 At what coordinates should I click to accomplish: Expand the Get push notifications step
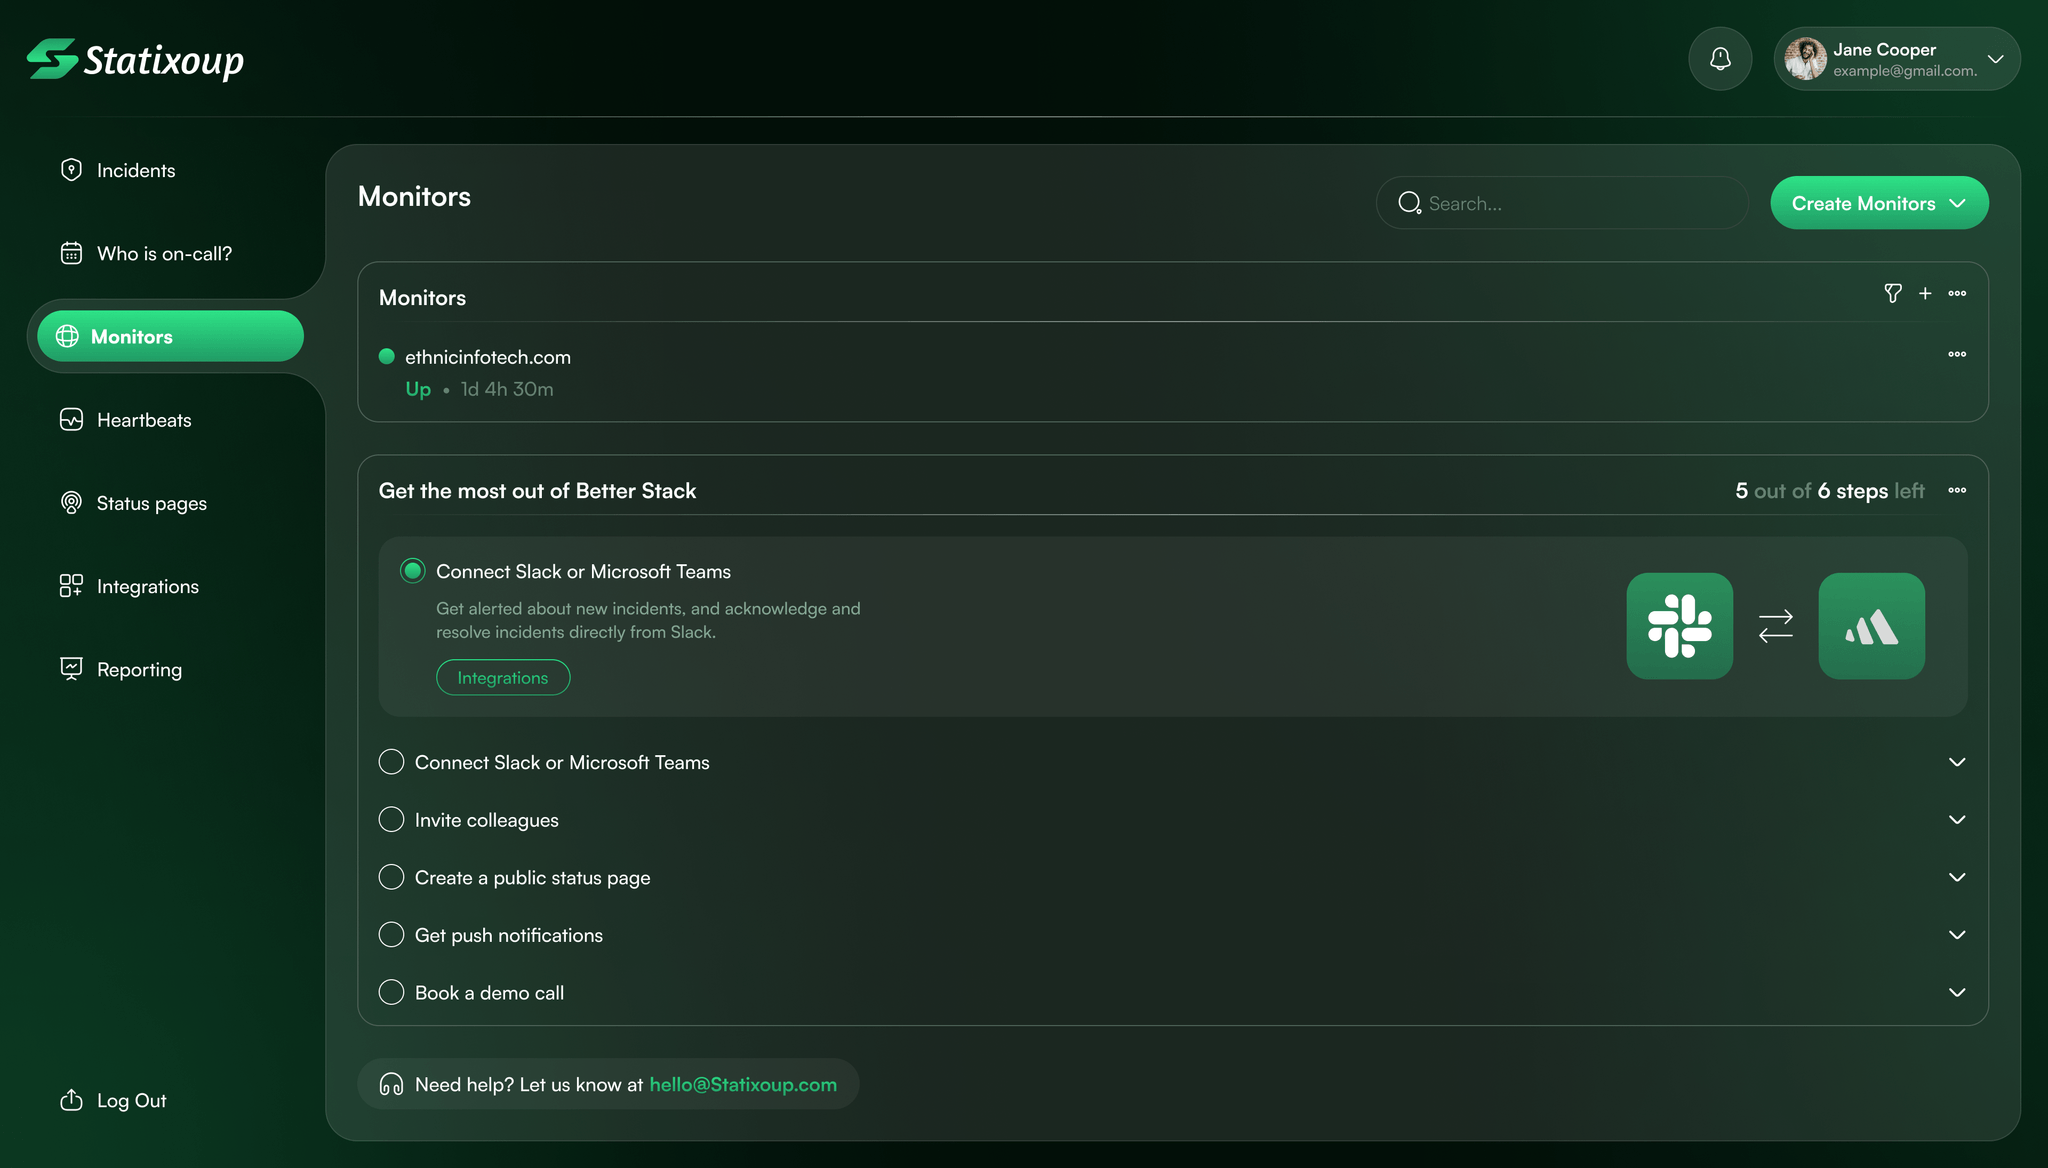pos(1957,935)
